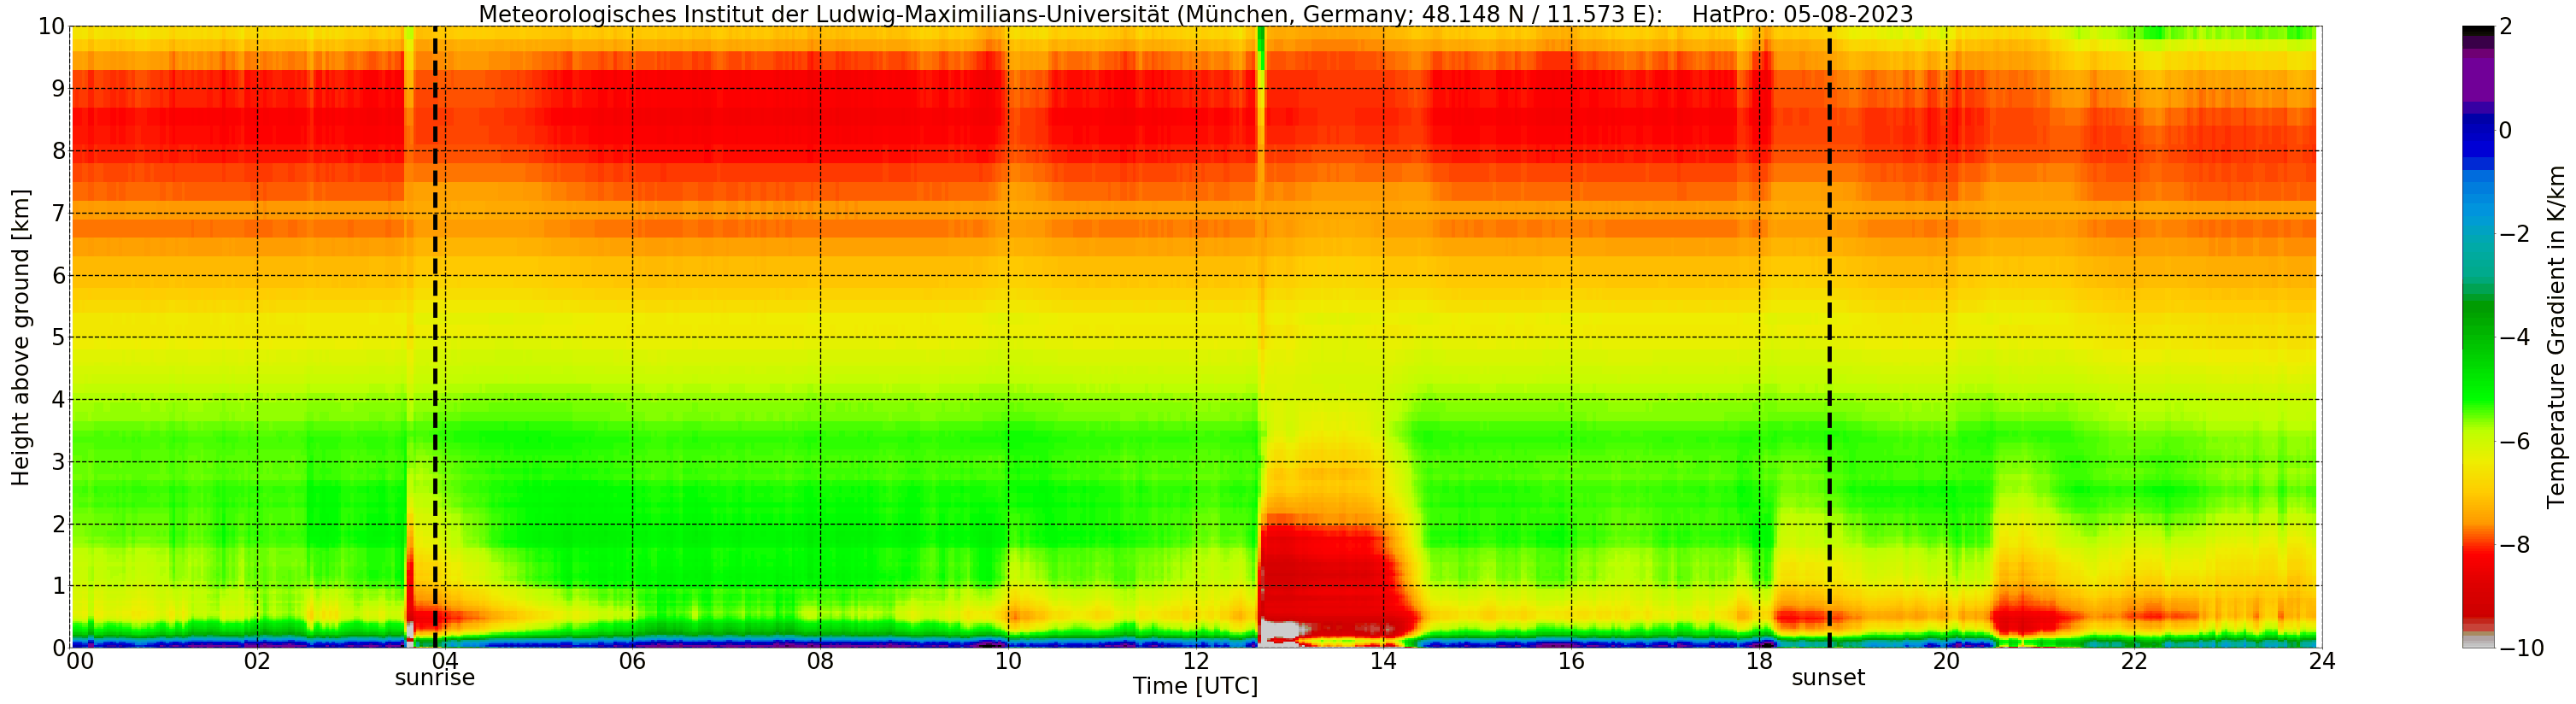This screenshot has height=704, width=2576.
Task: Click the '10' tick on the height axis
Action: point(51,27)
